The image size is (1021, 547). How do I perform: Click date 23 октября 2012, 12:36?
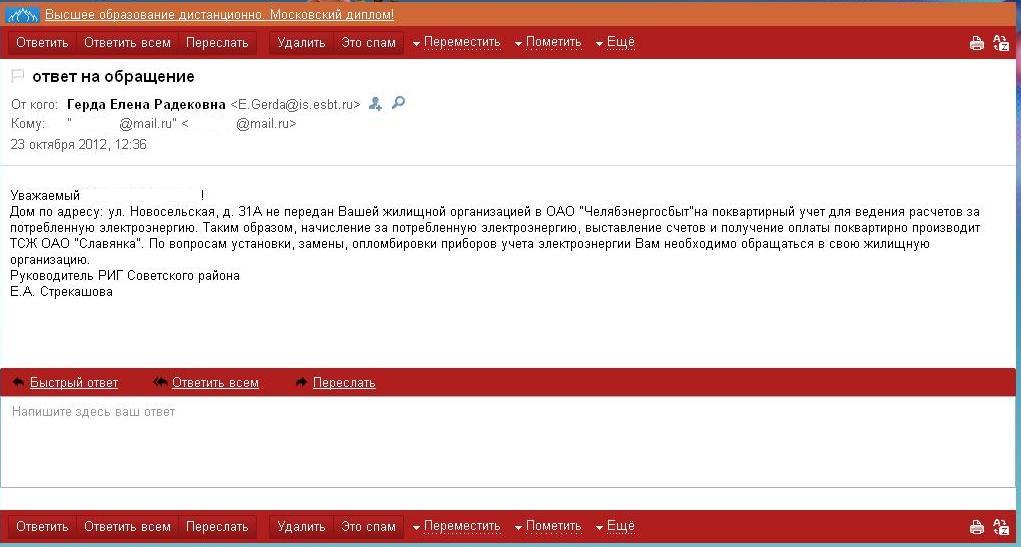click(79, 145)
